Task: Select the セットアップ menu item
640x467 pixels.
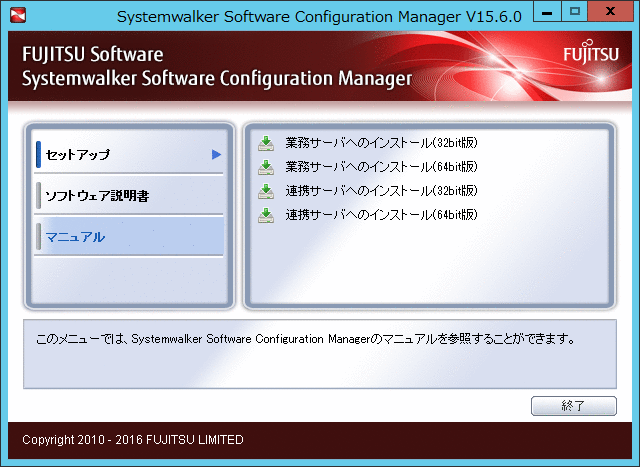Action: click(129, 154)
